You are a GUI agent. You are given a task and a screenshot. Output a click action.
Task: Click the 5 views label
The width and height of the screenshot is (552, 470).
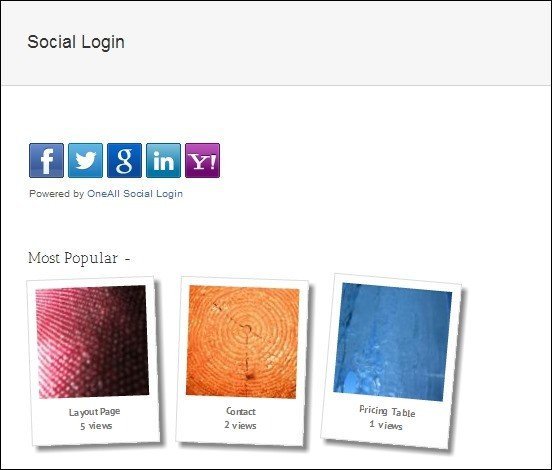point(96,426)
